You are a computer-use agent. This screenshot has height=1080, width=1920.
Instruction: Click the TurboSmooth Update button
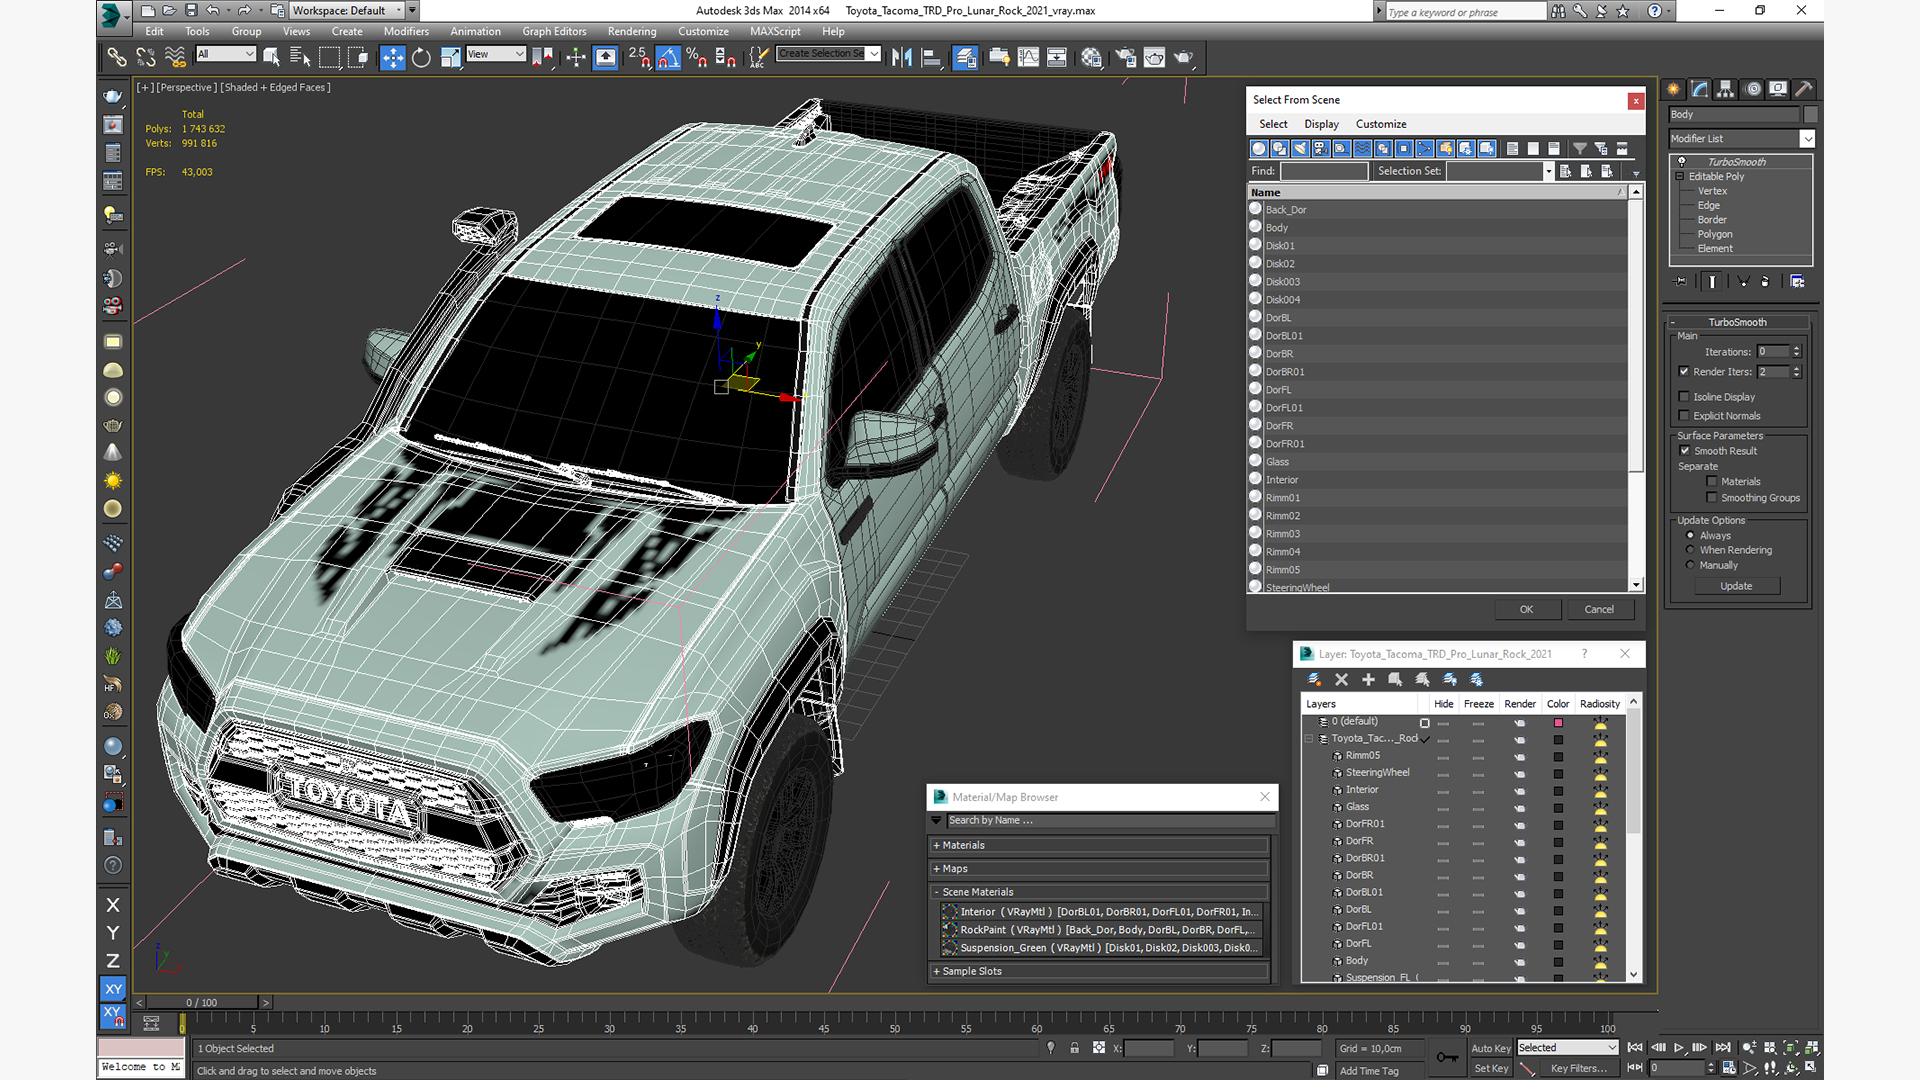pyautogui.click(x=1736, y=586)
